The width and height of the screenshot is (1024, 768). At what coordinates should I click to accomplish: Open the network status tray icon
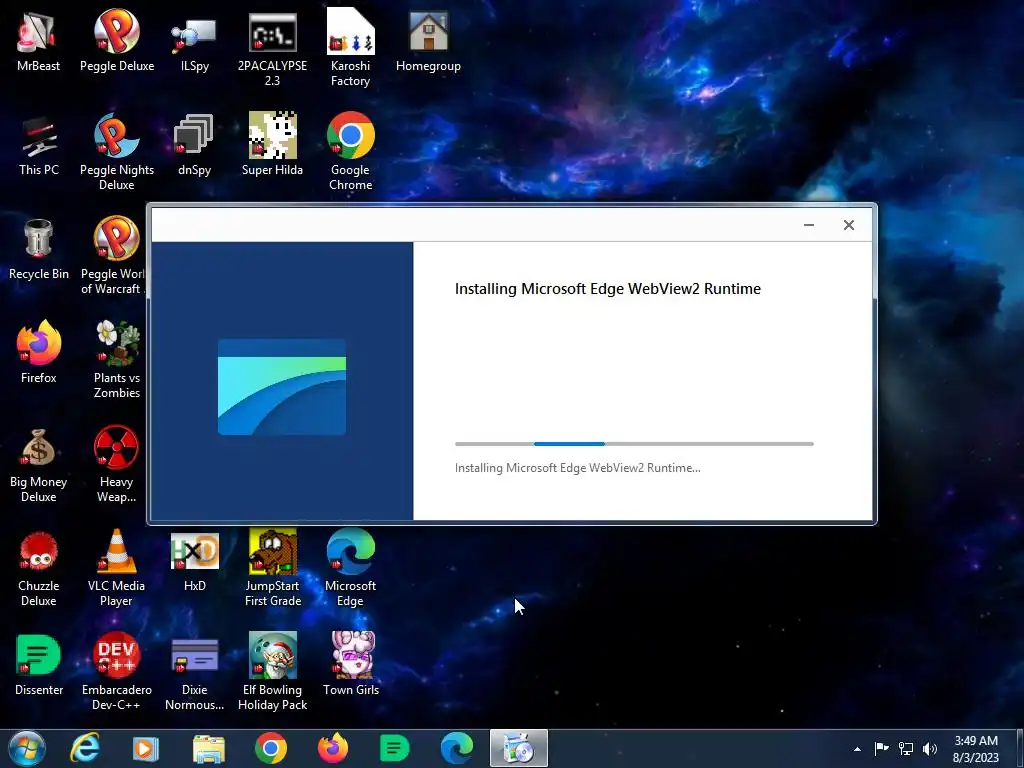(906, 749)
